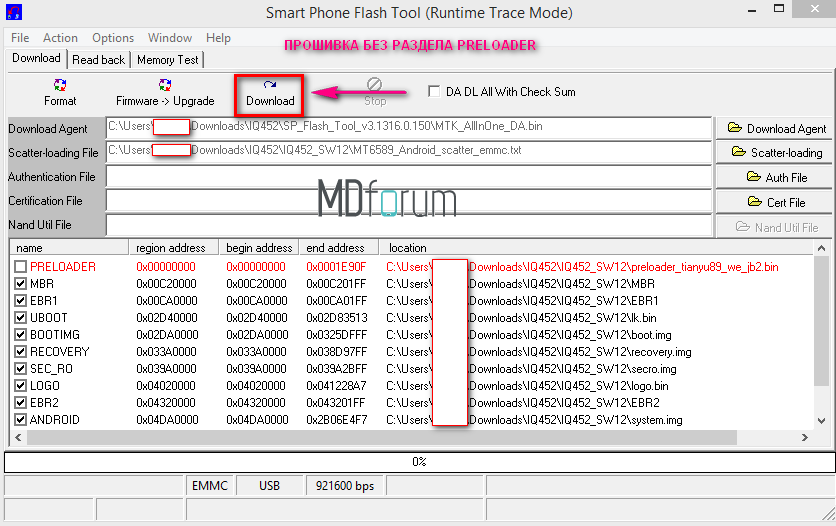Minimize the Flash Tool window

click(x=752, y=11)
